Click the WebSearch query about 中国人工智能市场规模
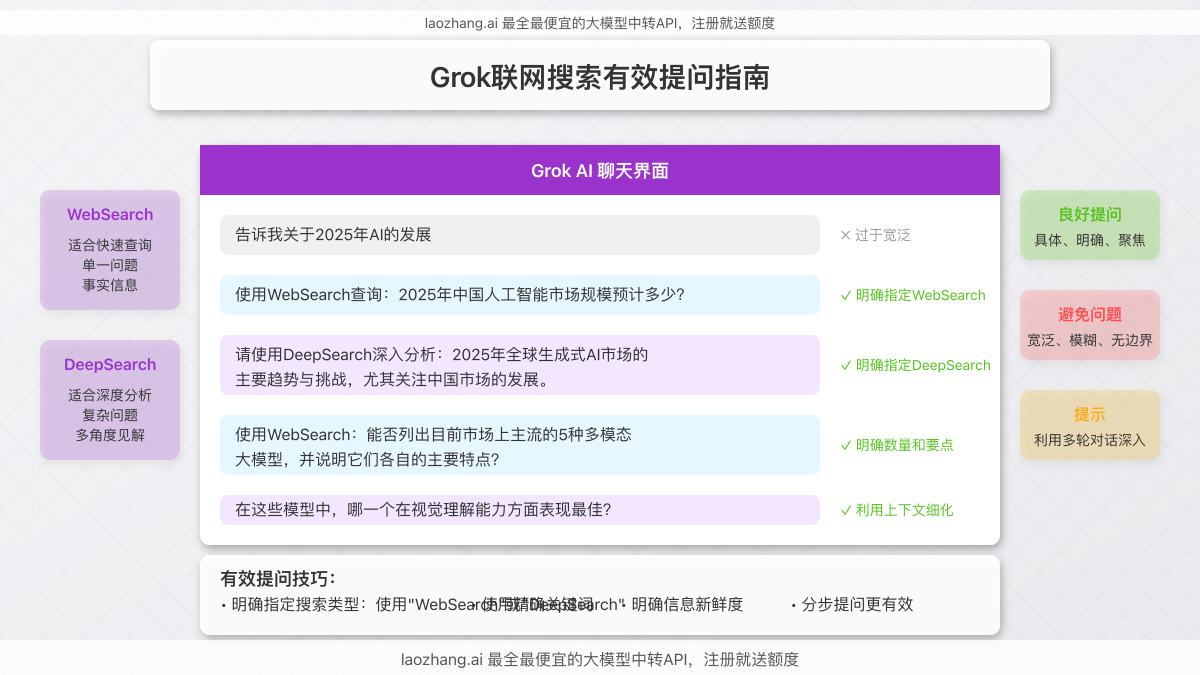Viewport: 1200px width, 675px height. coord(520,295)
